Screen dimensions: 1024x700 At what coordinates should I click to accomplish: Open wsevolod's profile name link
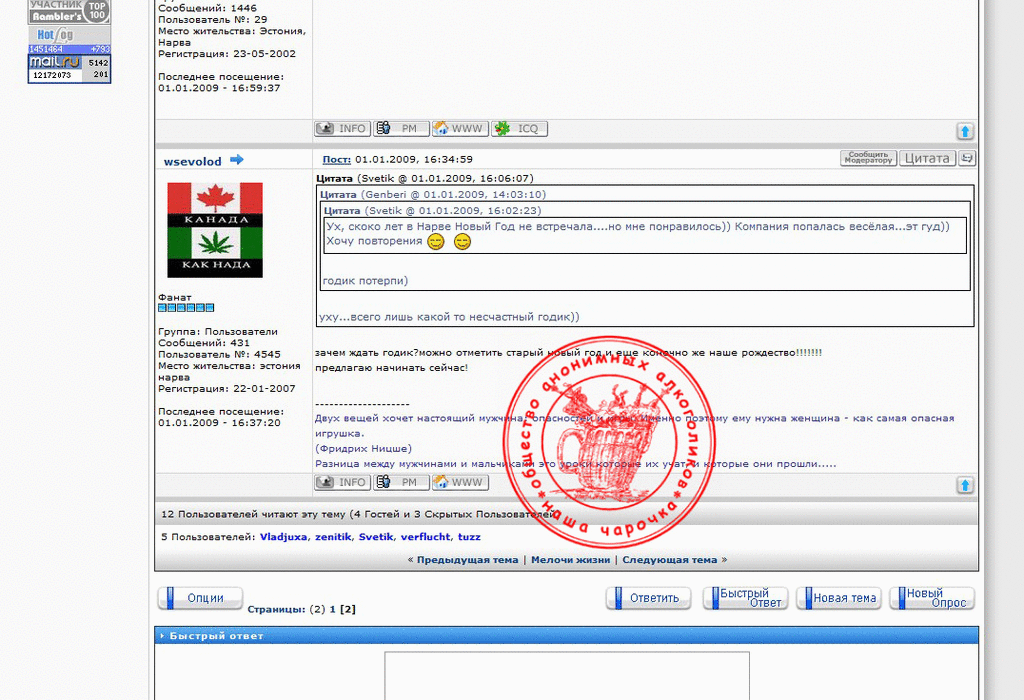192,161
